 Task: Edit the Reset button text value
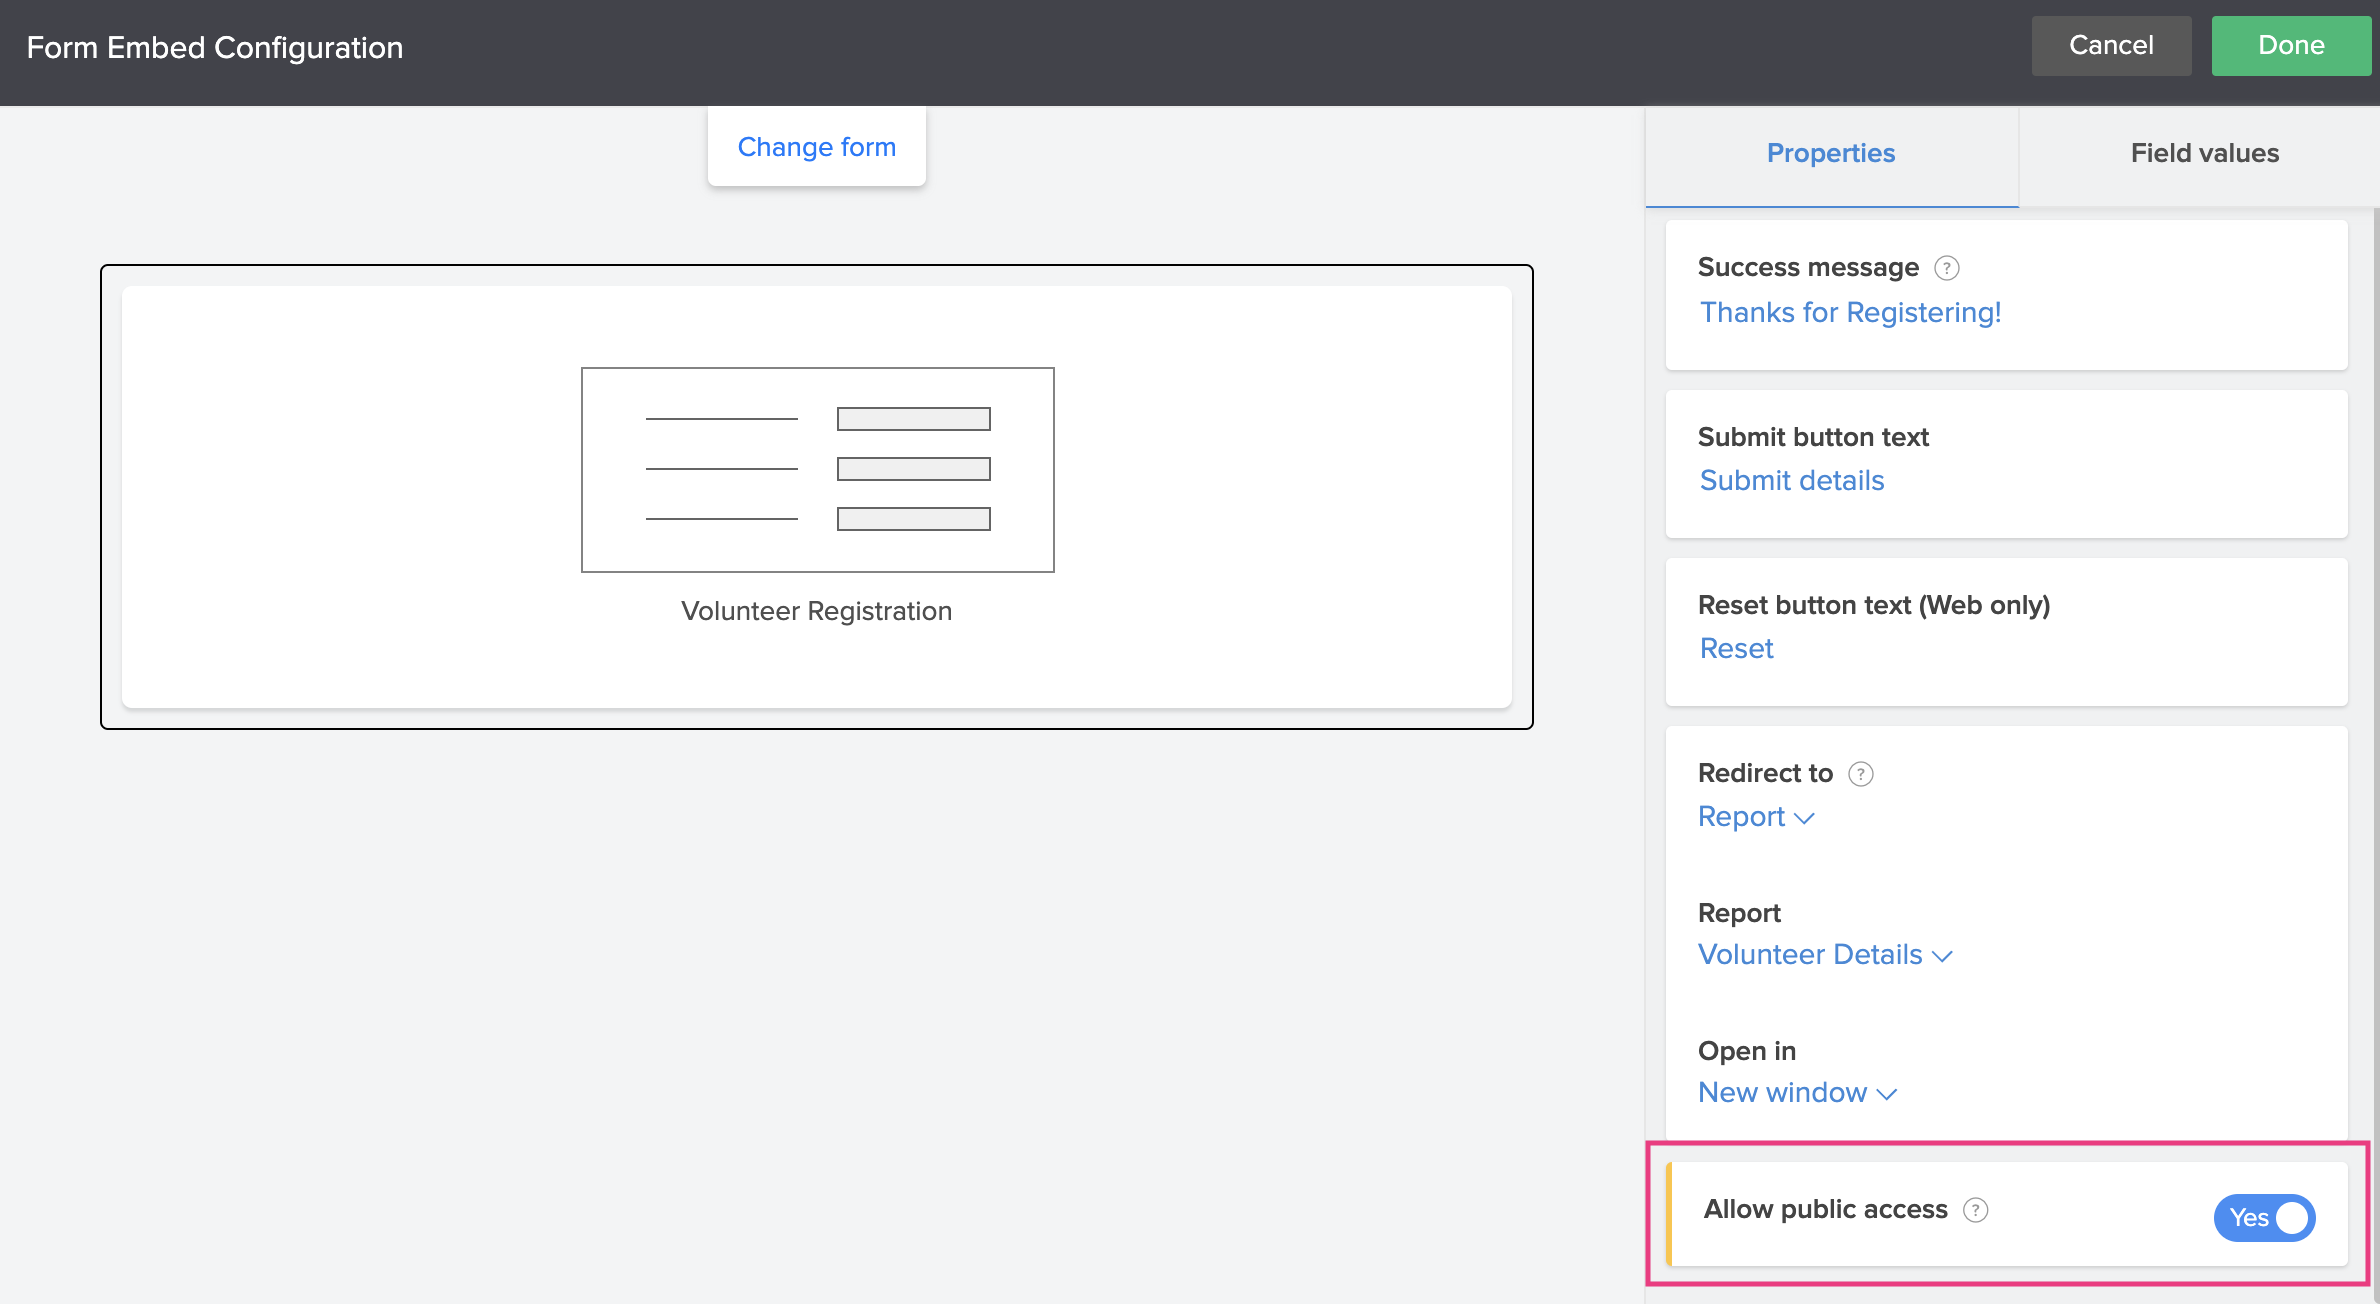pos(1736,649)
